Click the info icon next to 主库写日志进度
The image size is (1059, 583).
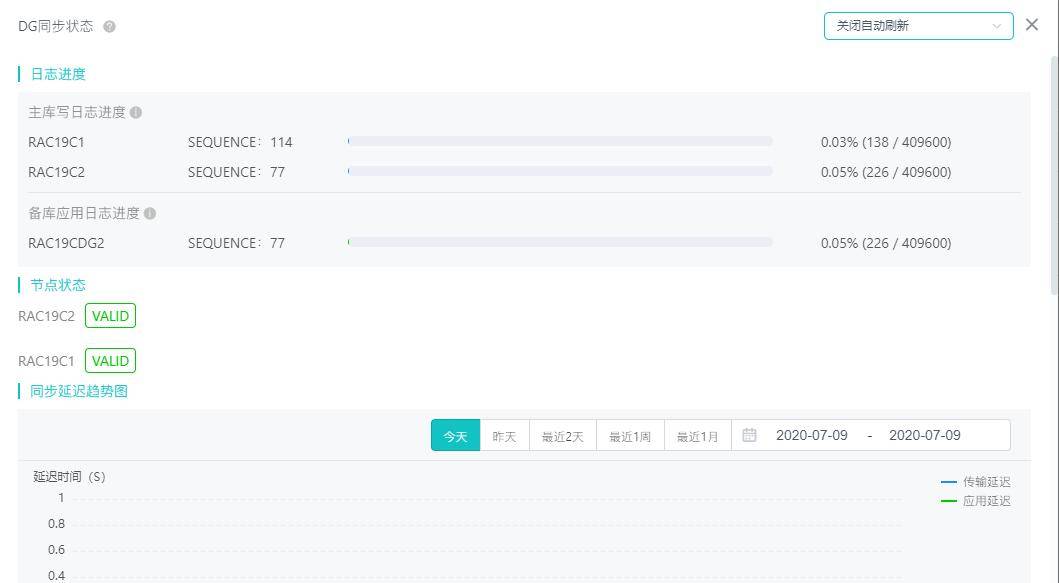pos(136,113)
